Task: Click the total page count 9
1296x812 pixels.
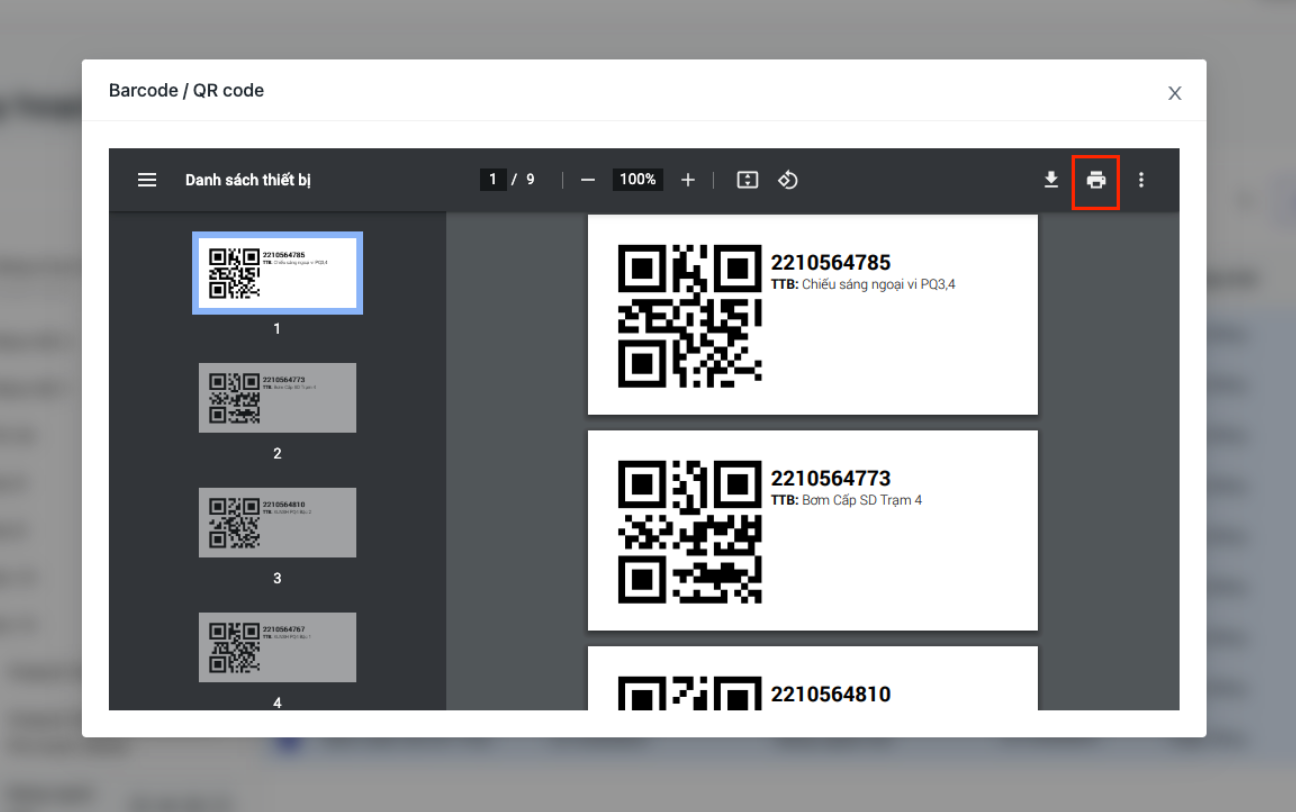Action: (530, 180)
